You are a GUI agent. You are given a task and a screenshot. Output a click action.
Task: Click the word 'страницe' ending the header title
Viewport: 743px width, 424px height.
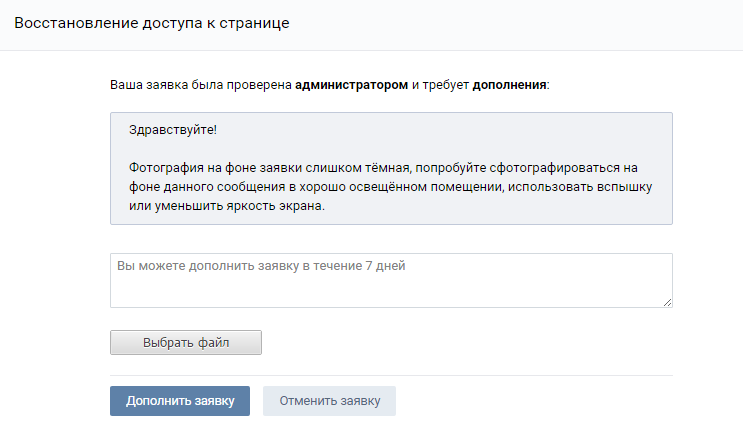(x=258, y=23)
